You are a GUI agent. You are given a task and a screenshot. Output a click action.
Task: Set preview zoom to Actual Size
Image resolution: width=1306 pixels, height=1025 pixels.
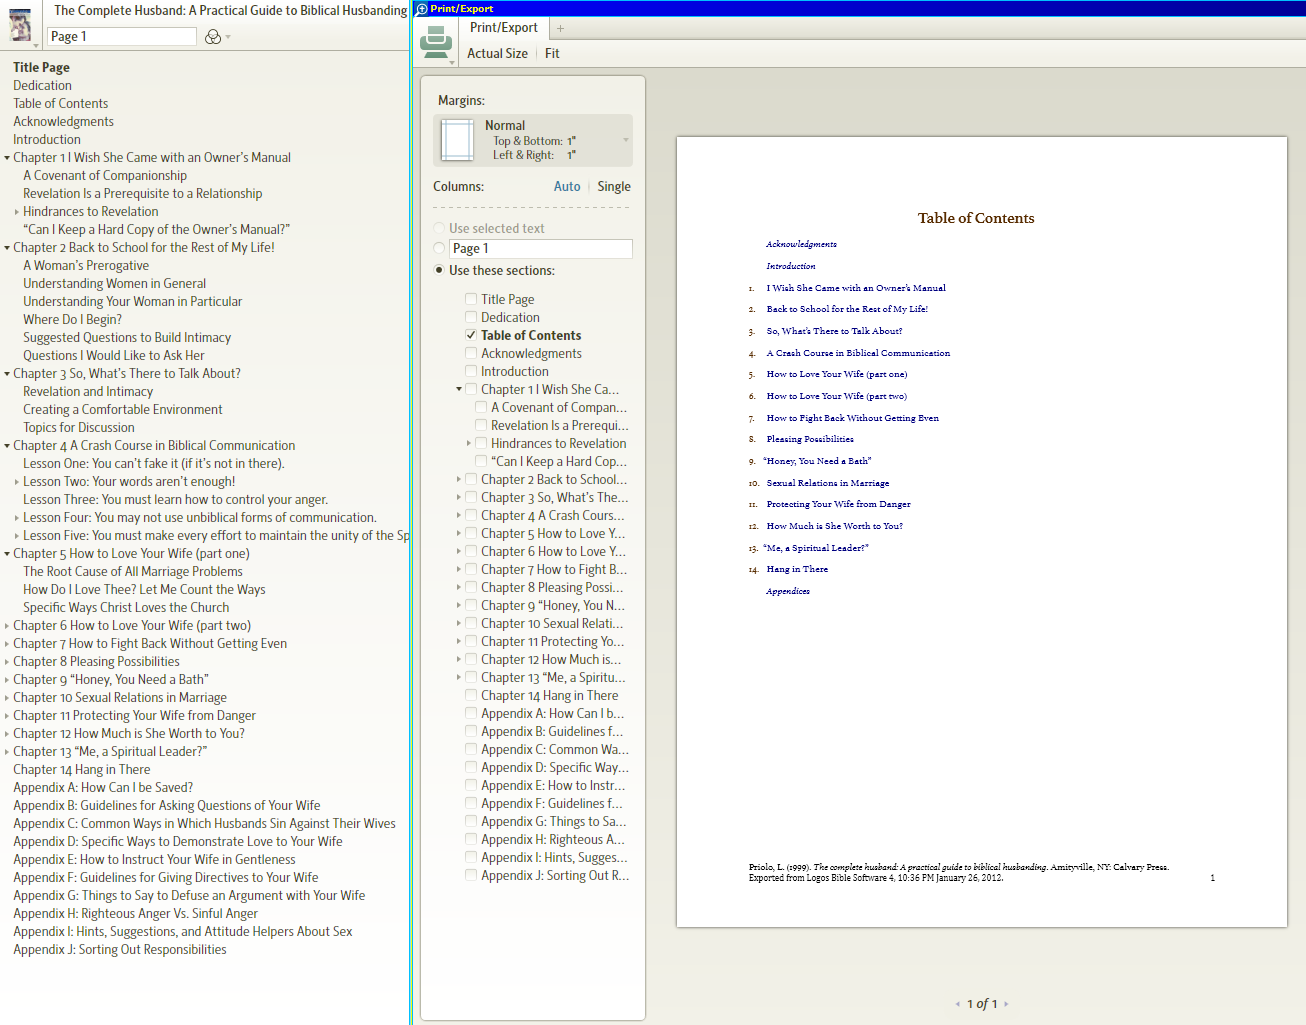click(497, 54)
